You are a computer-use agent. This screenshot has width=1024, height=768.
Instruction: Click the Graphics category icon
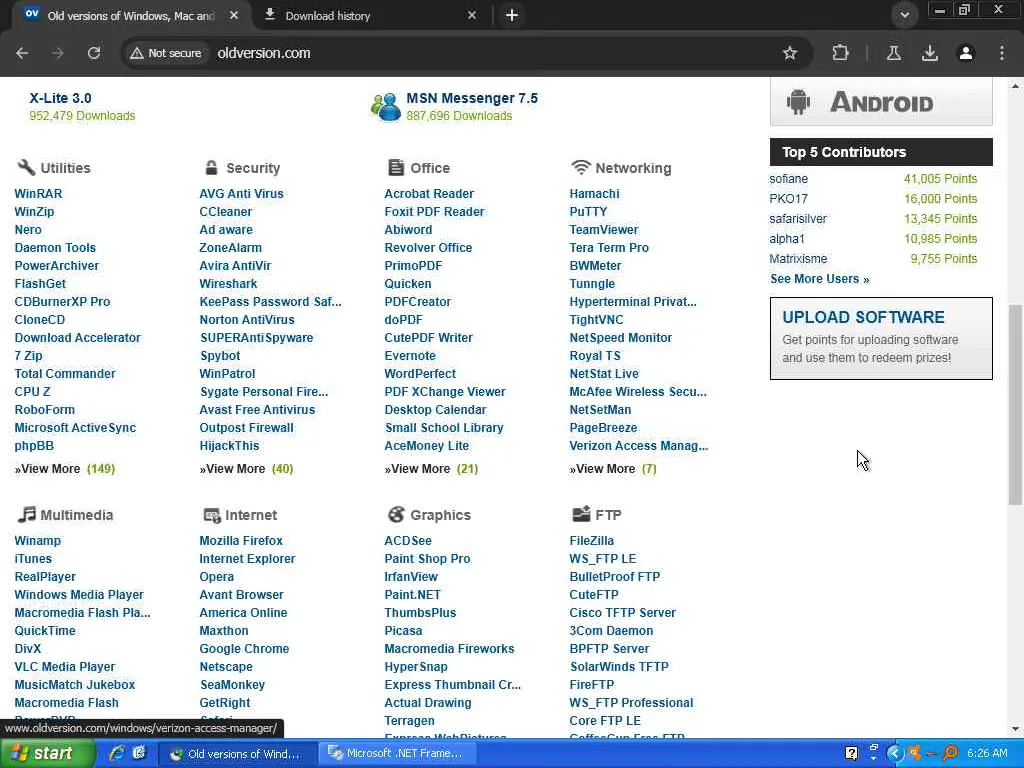(x=396, y=515)
